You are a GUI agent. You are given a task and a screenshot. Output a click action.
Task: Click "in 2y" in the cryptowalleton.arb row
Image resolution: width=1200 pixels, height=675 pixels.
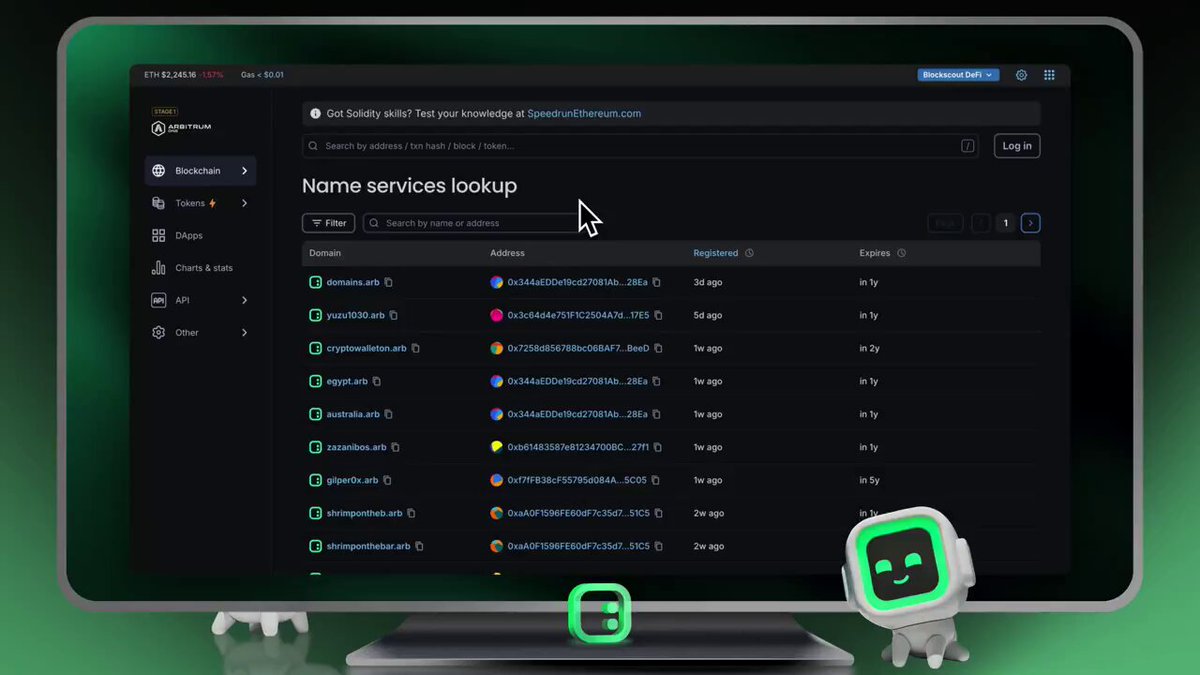coord(869,348)
